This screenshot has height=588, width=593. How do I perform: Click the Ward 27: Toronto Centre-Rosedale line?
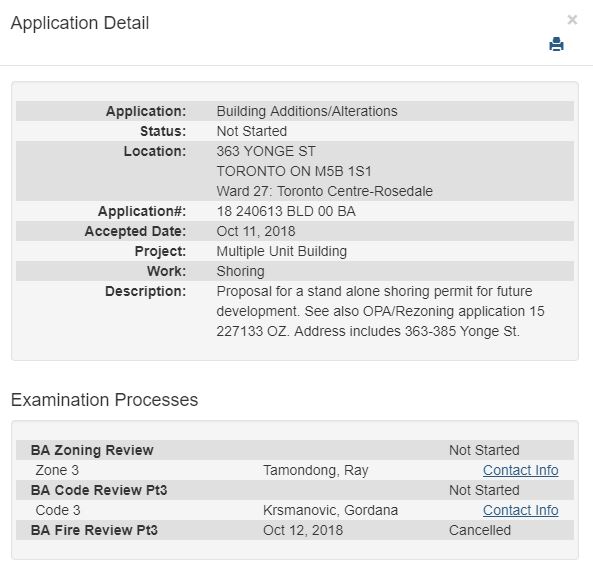point(324,191)
